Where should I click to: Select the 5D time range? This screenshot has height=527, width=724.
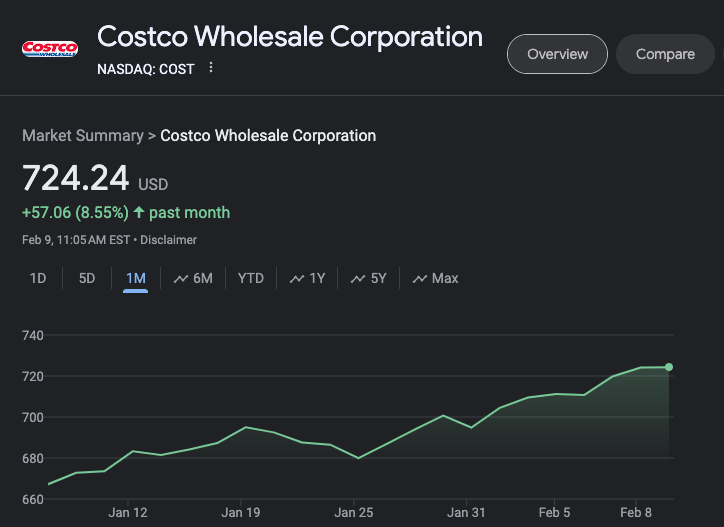tap(87, 278)
